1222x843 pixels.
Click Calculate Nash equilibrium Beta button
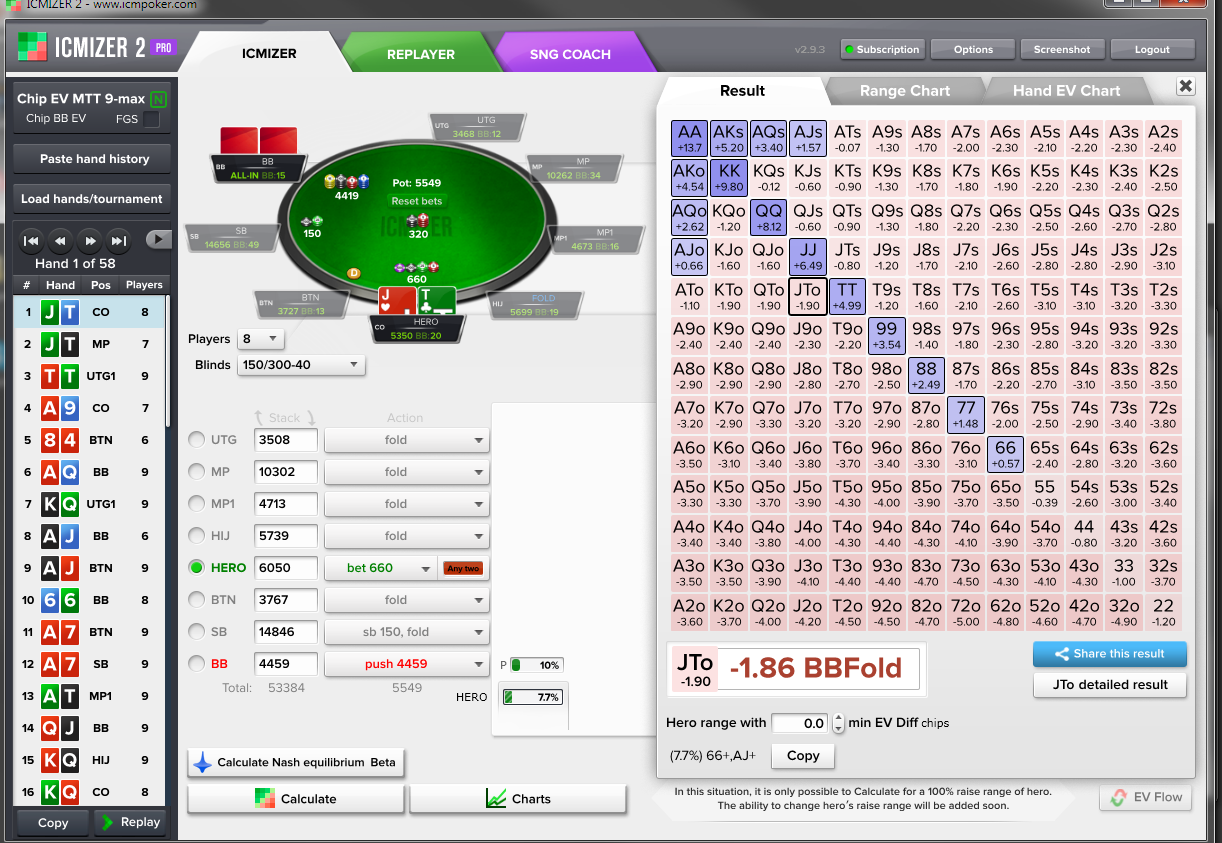pyautogui.click(x=296, y=762)
